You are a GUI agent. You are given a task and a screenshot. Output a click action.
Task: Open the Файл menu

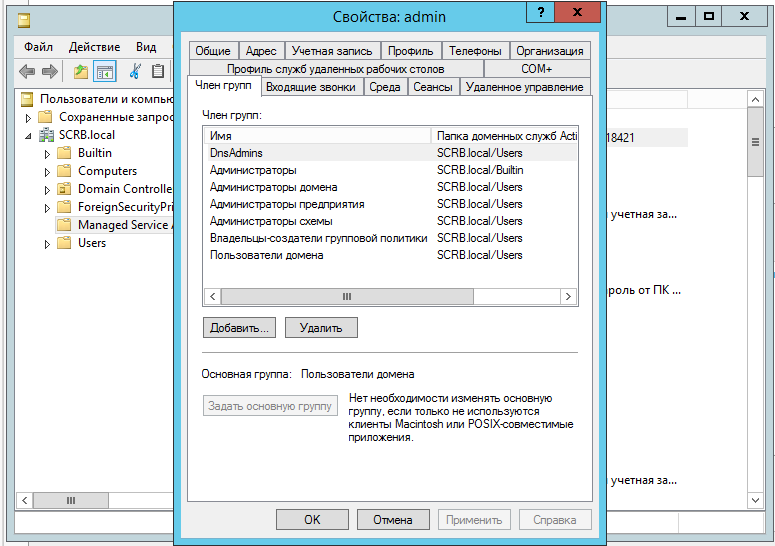[38, 47]
